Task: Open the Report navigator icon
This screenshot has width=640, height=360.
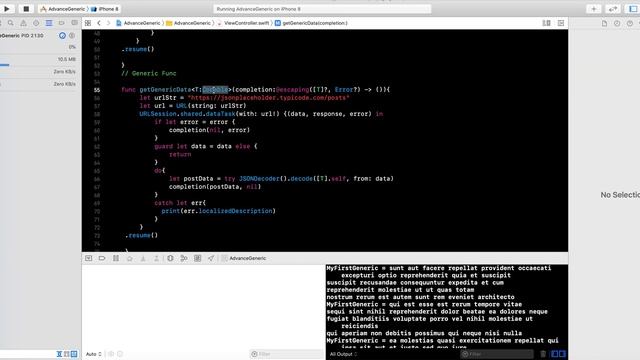Action: (74, 23)
